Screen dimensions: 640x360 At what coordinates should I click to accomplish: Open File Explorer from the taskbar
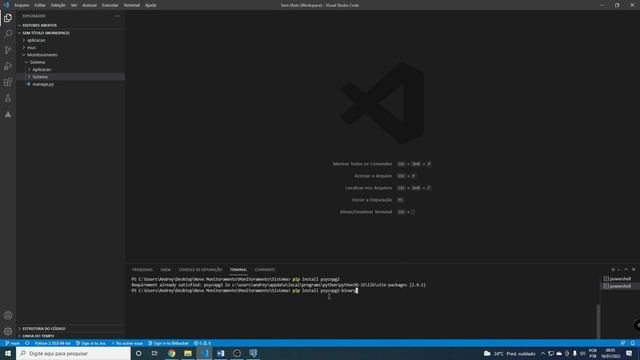tap(188, 353)
